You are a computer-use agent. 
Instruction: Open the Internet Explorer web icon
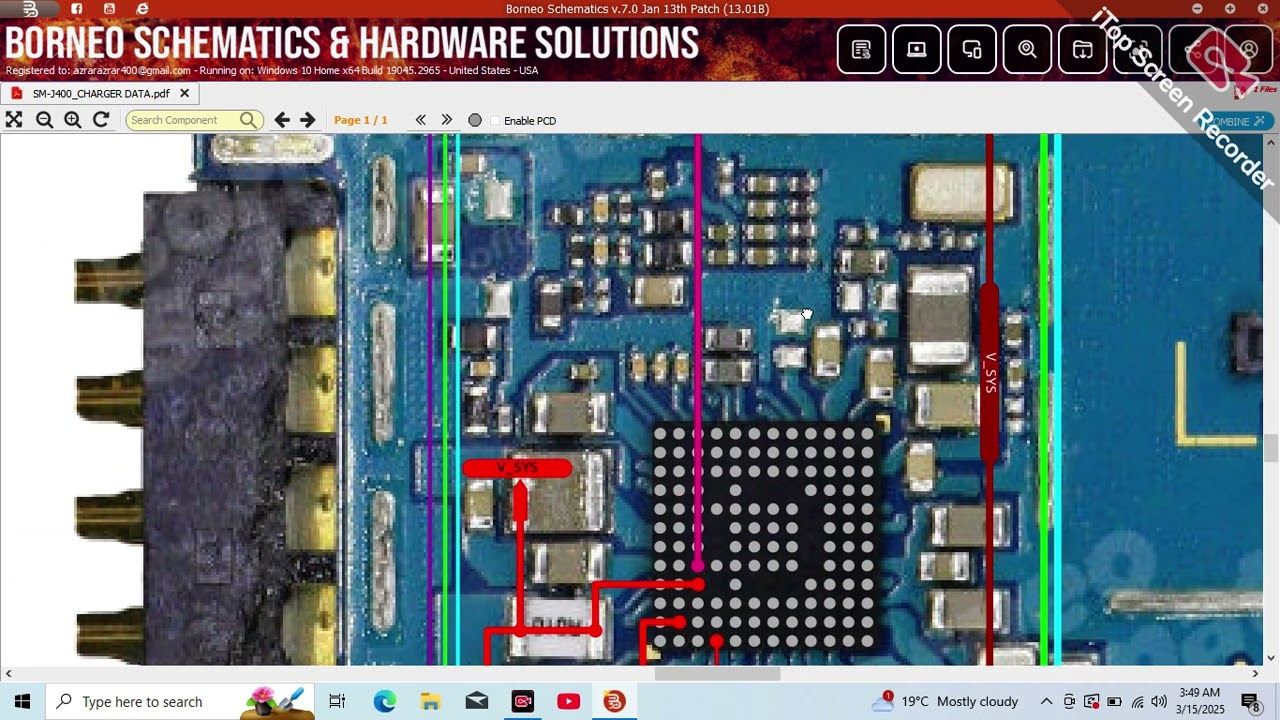142,9
